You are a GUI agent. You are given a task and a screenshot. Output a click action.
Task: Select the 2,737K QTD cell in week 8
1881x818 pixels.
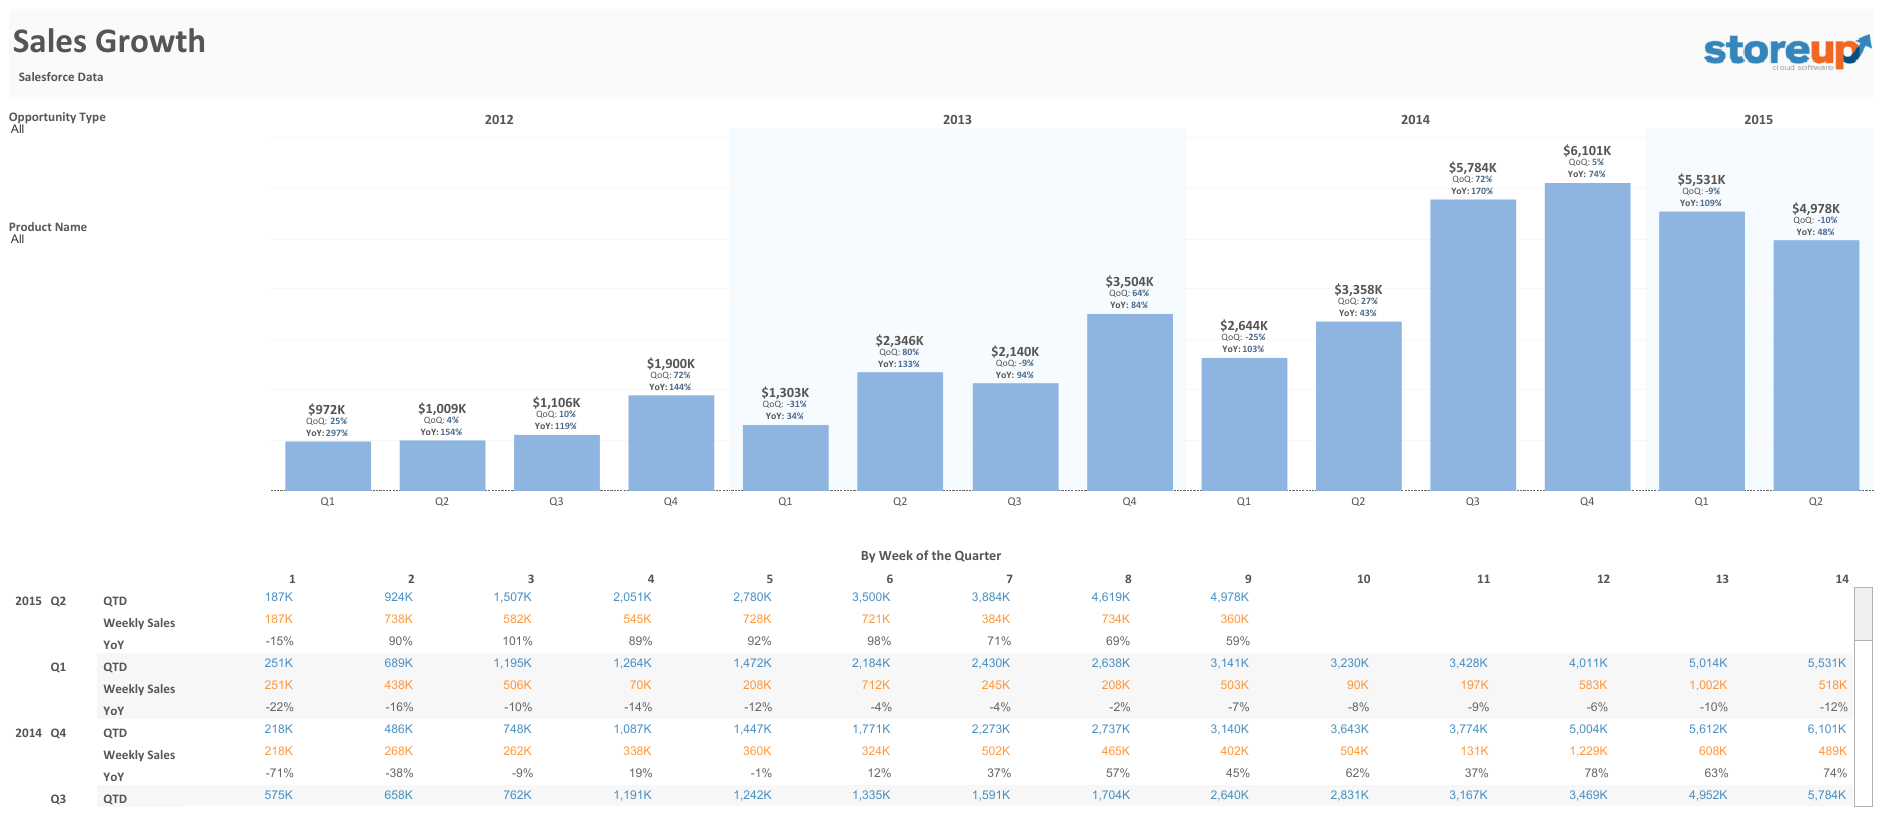click(x=1111, y=729)
